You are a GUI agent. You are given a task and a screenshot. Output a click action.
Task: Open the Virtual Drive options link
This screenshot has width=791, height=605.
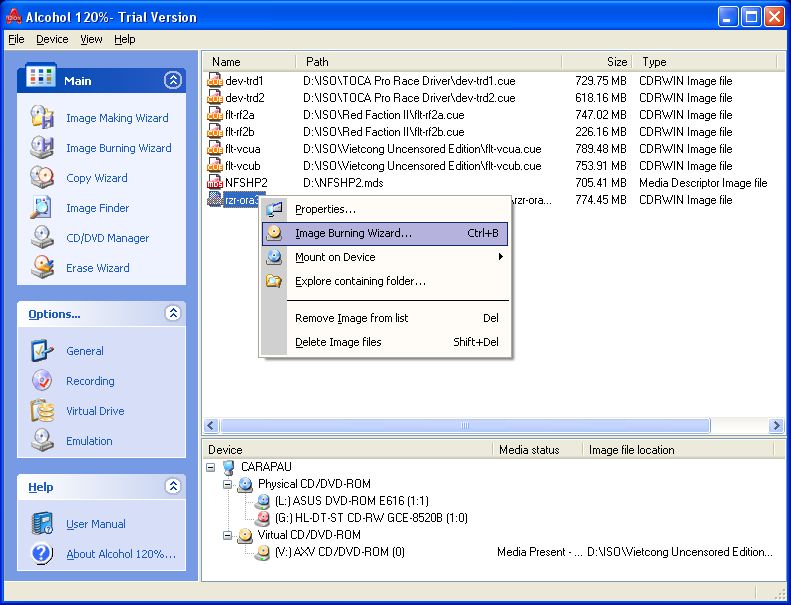click(95, 411)
